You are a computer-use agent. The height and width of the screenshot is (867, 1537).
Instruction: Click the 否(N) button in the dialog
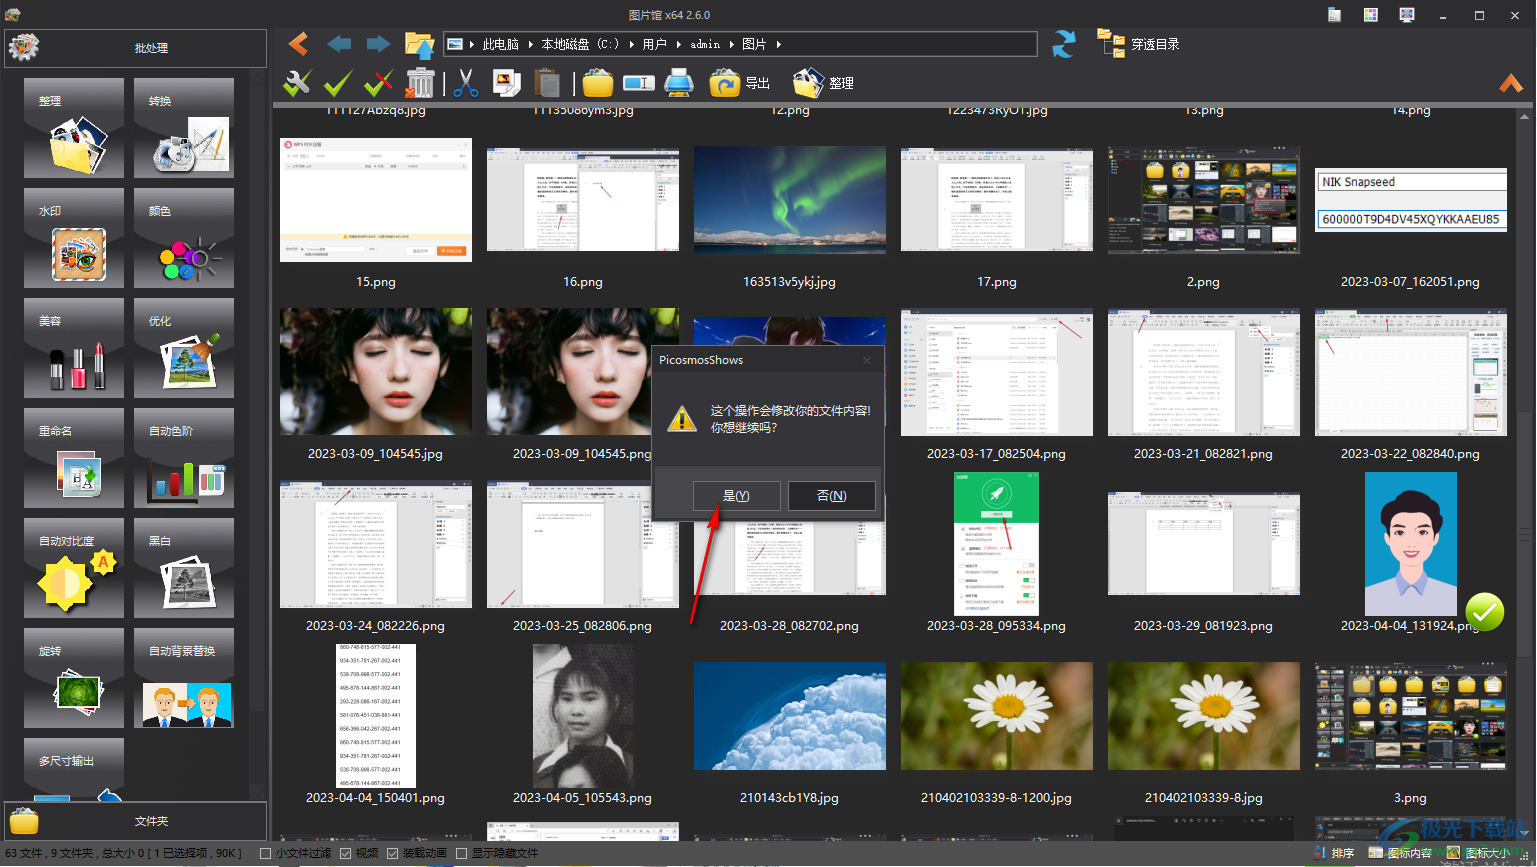click(831, 496)
